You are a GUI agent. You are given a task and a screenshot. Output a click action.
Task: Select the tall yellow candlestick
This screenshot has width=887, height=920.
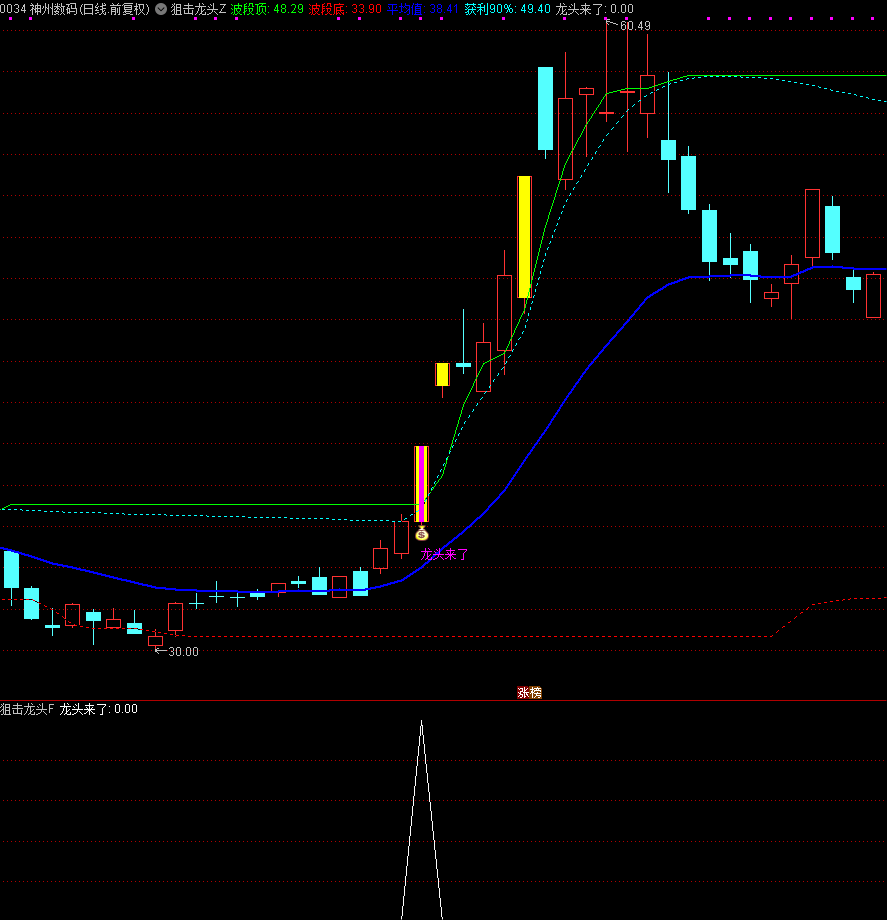(x=524, y=237)
